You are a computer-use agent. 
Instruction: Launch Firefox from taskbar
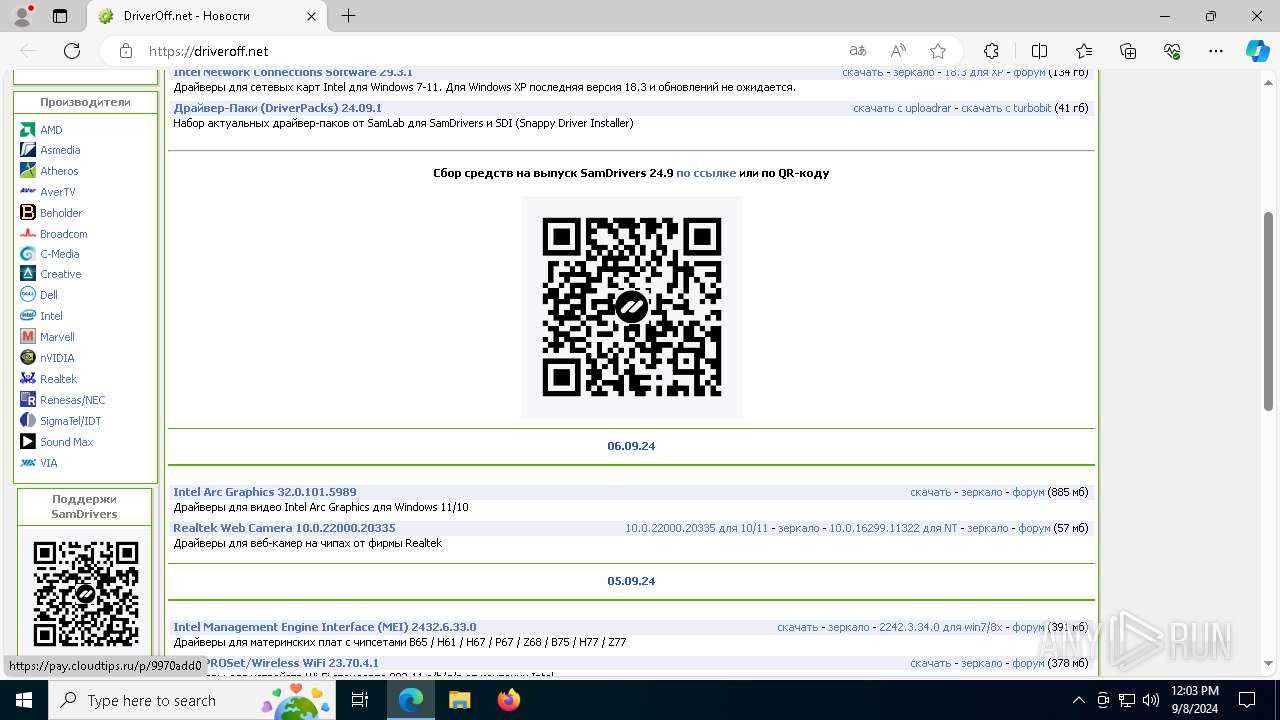tap(509, 700)
